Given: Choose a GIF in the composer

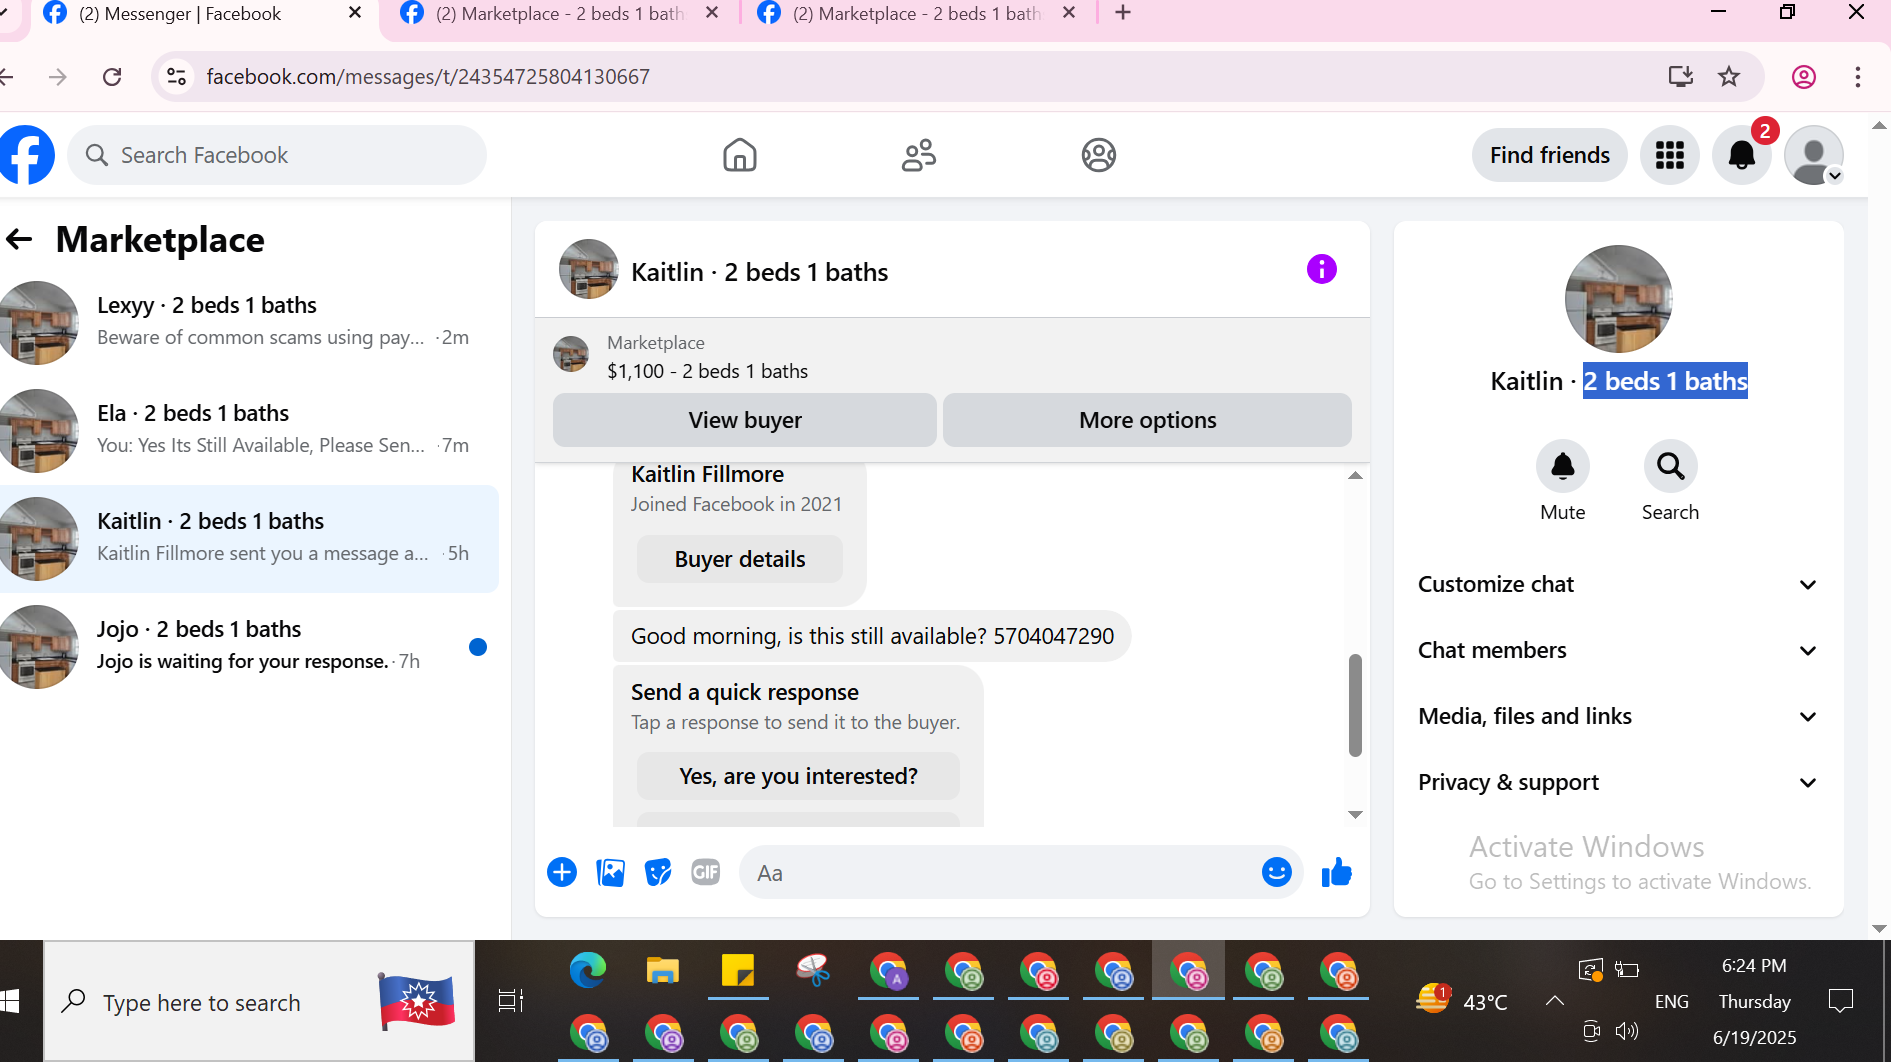Looking at the screenshot, I should click(706, 873).
